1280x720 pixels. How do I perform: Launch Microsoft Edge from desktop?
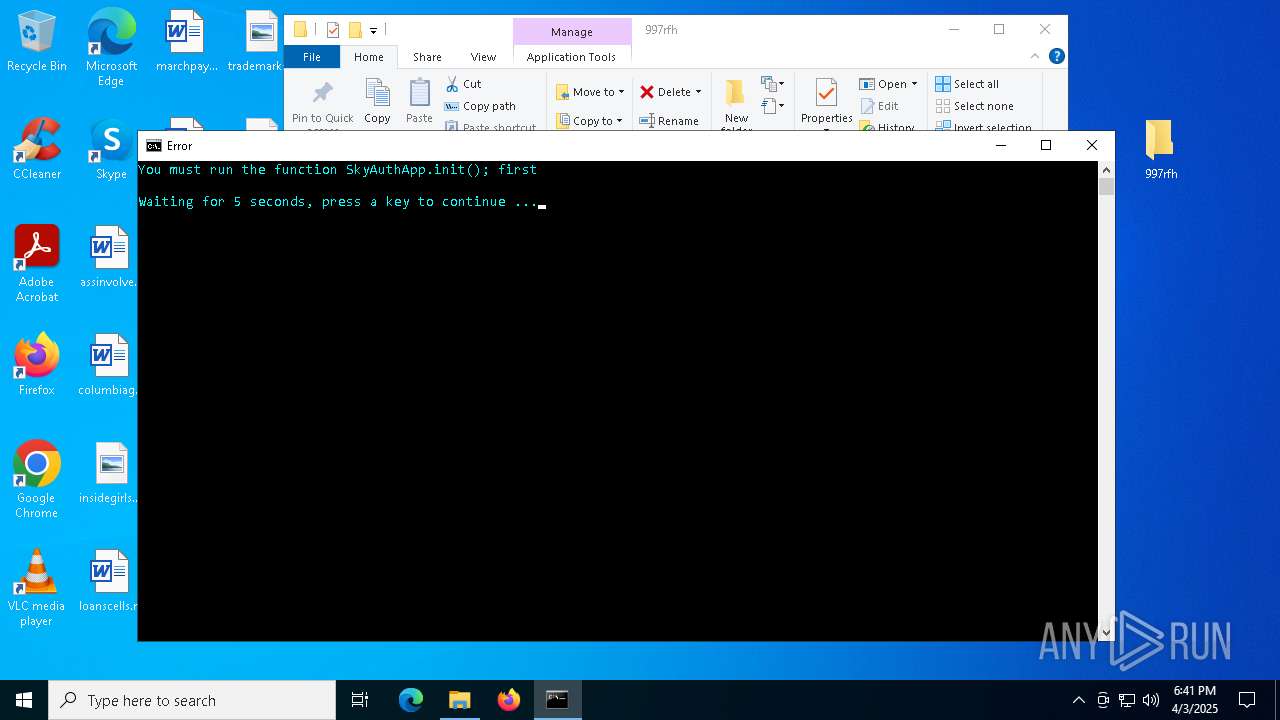click(111, 48)
